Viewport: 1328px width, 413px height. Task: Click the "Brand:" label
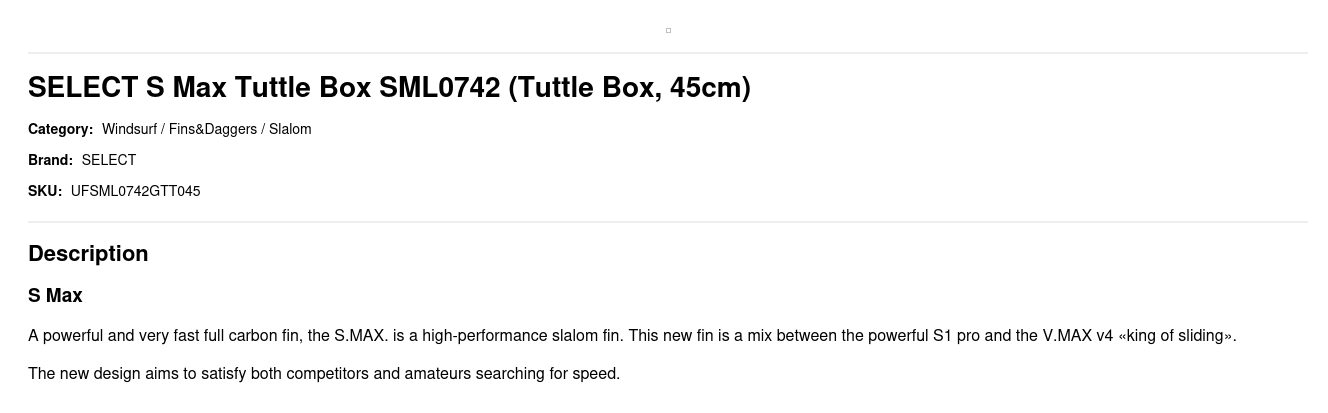(x=50, y=160)
